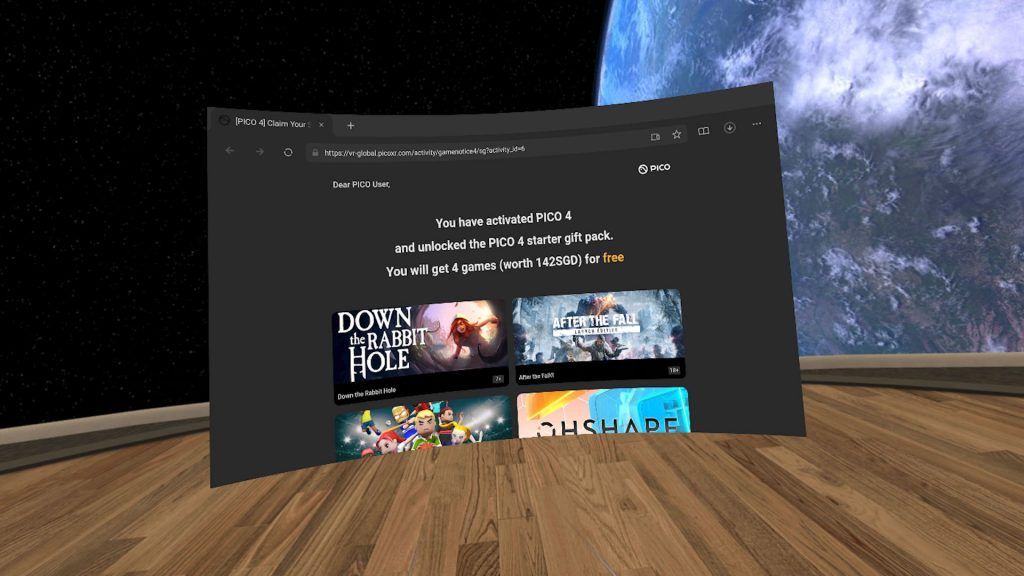Click the 'After the Fall' caption text
Image resolution: width=1024 pixels, height=576 pixels.
536,376
